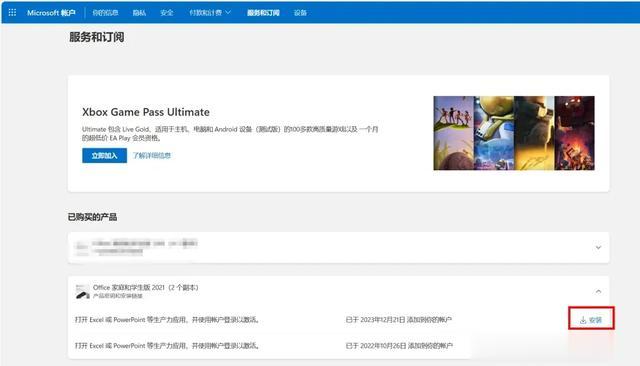Click the Xbox Game Pass Ultimate title
This screenshot has width=640, height=366.
point(146,112)
